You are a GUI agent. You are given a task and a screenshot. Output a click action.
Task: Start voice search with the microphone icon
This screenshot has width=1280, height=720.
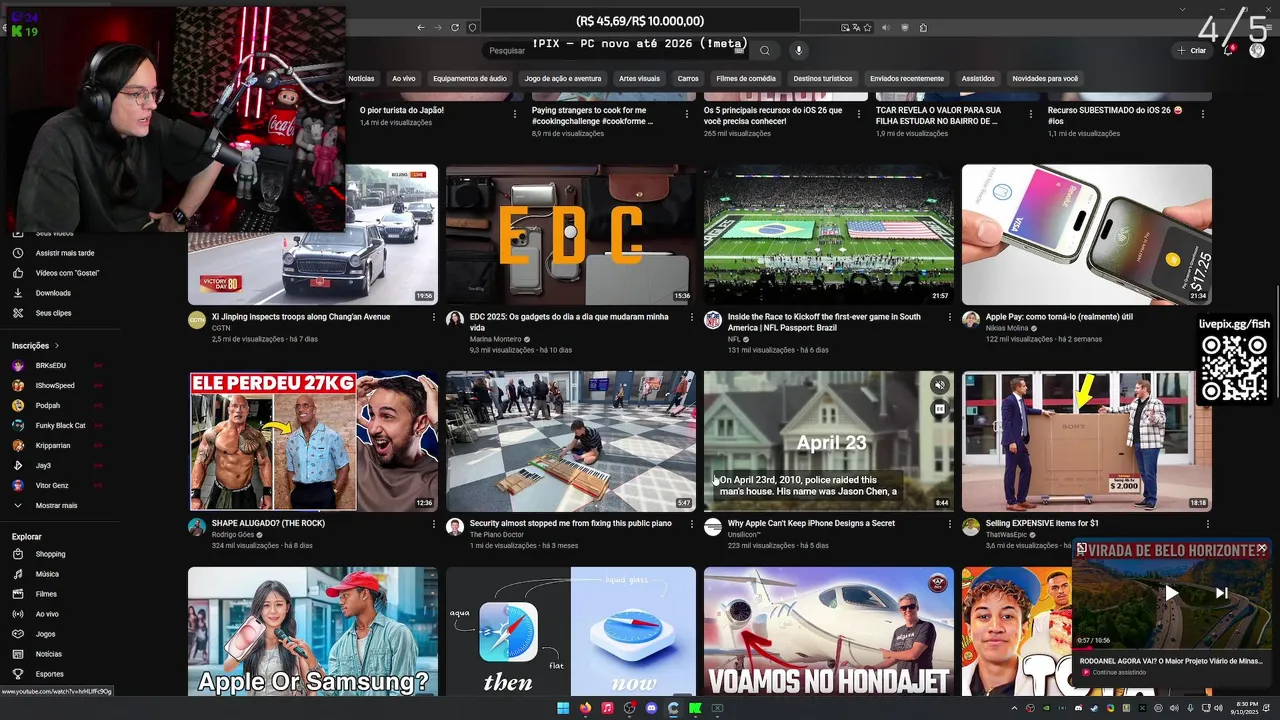coord(798,50)
